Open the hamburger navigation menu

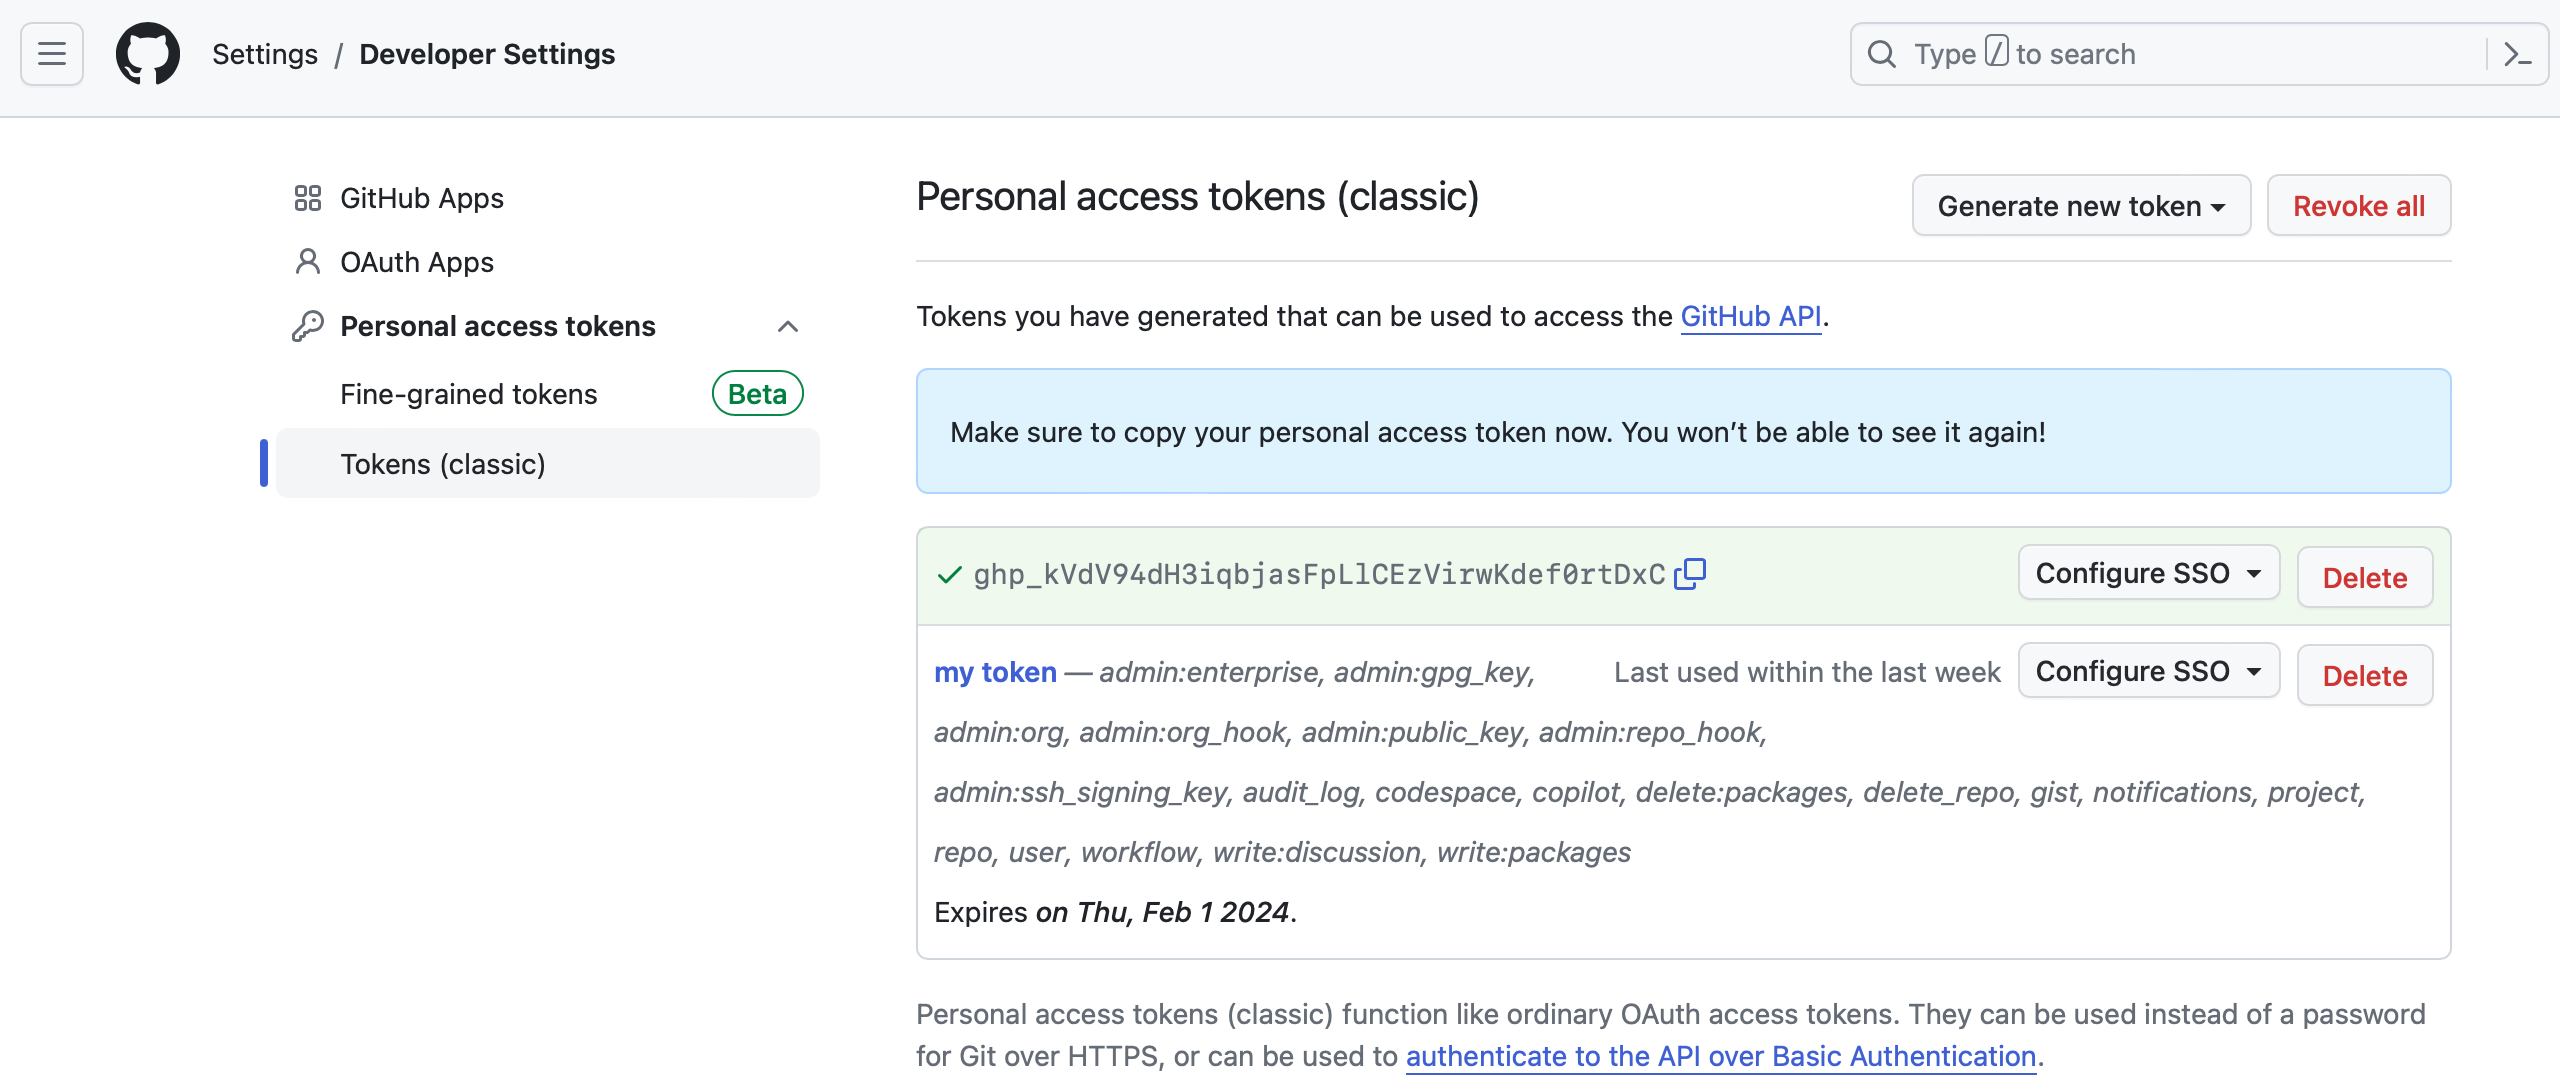52,54
